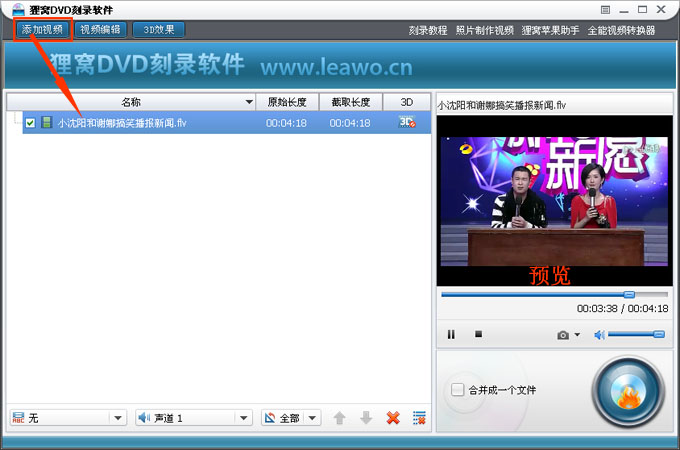Image resolution: width=680 pixels, height=450 pixels.
Task: Clear the whole list with the list-delete icon
Action: [x=419, y=418]
